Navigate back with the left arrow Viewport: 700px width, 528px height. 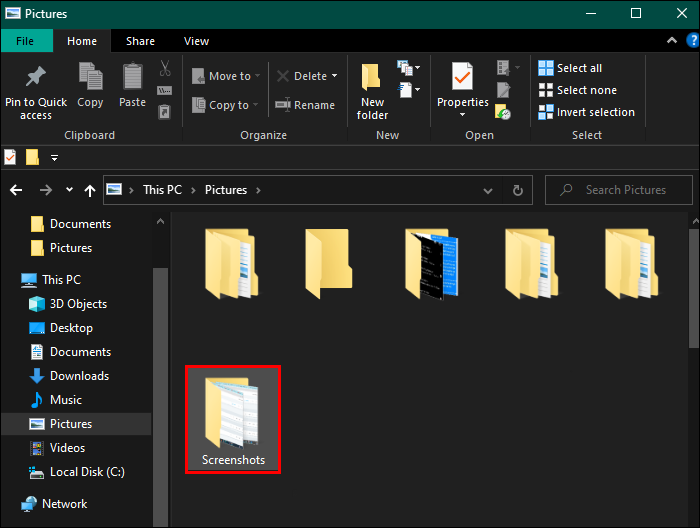coord(16,191)
